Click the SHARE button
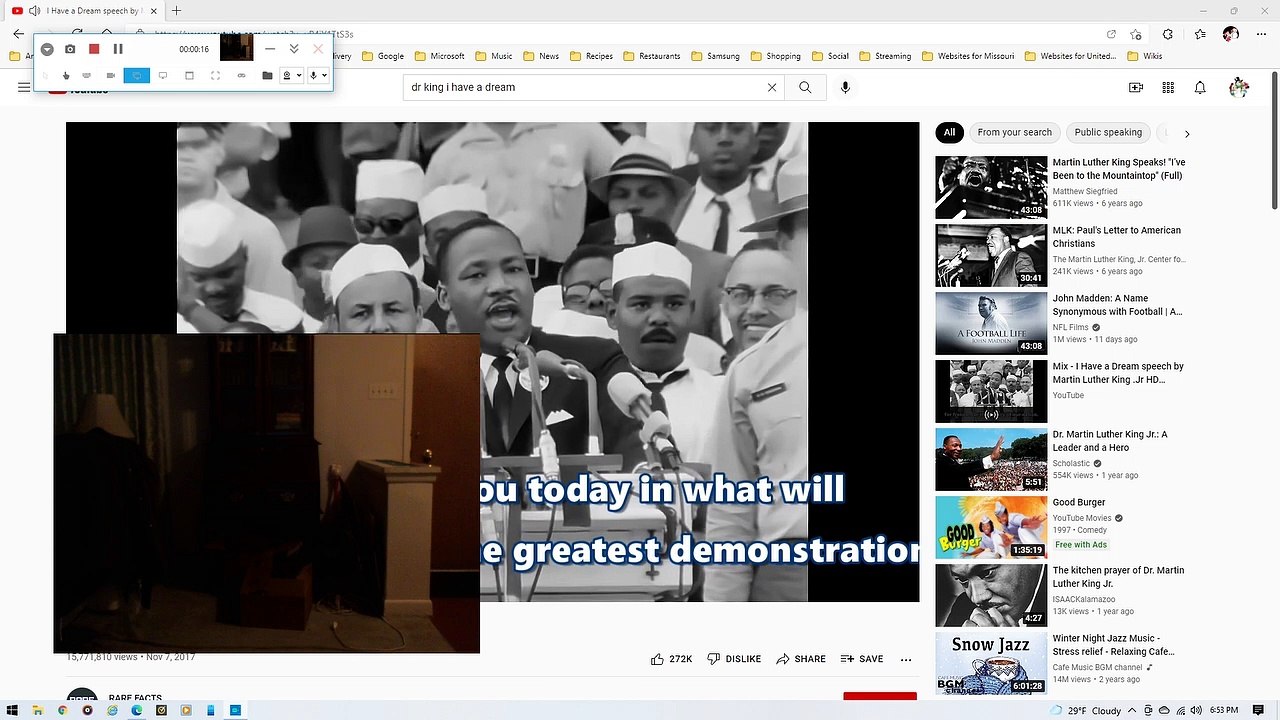The width and height of the screenshot is (1280, 720). click(801, 659)
